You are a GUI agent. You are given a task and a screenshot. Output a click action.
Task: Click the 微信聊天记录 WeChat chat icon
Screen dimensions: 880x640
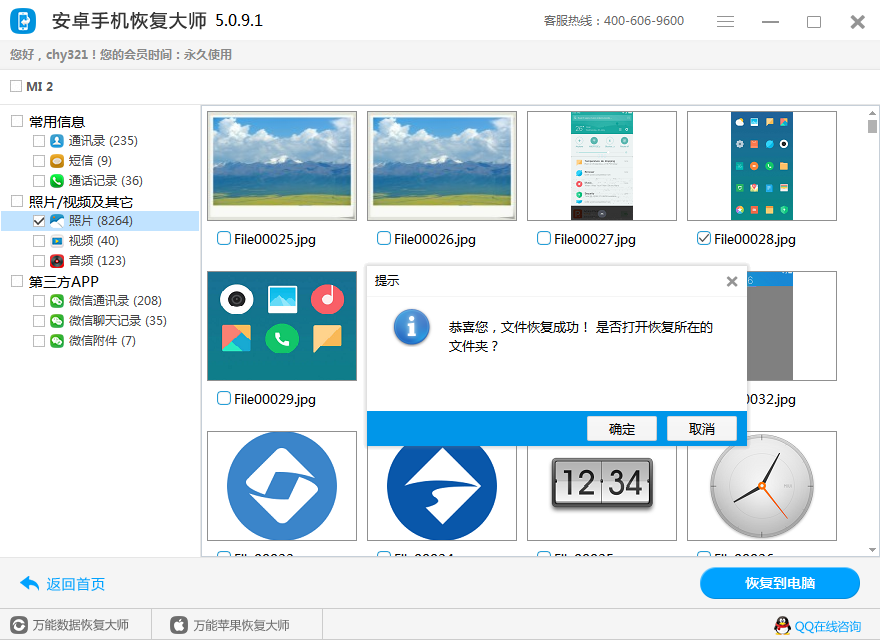[56, 320]
